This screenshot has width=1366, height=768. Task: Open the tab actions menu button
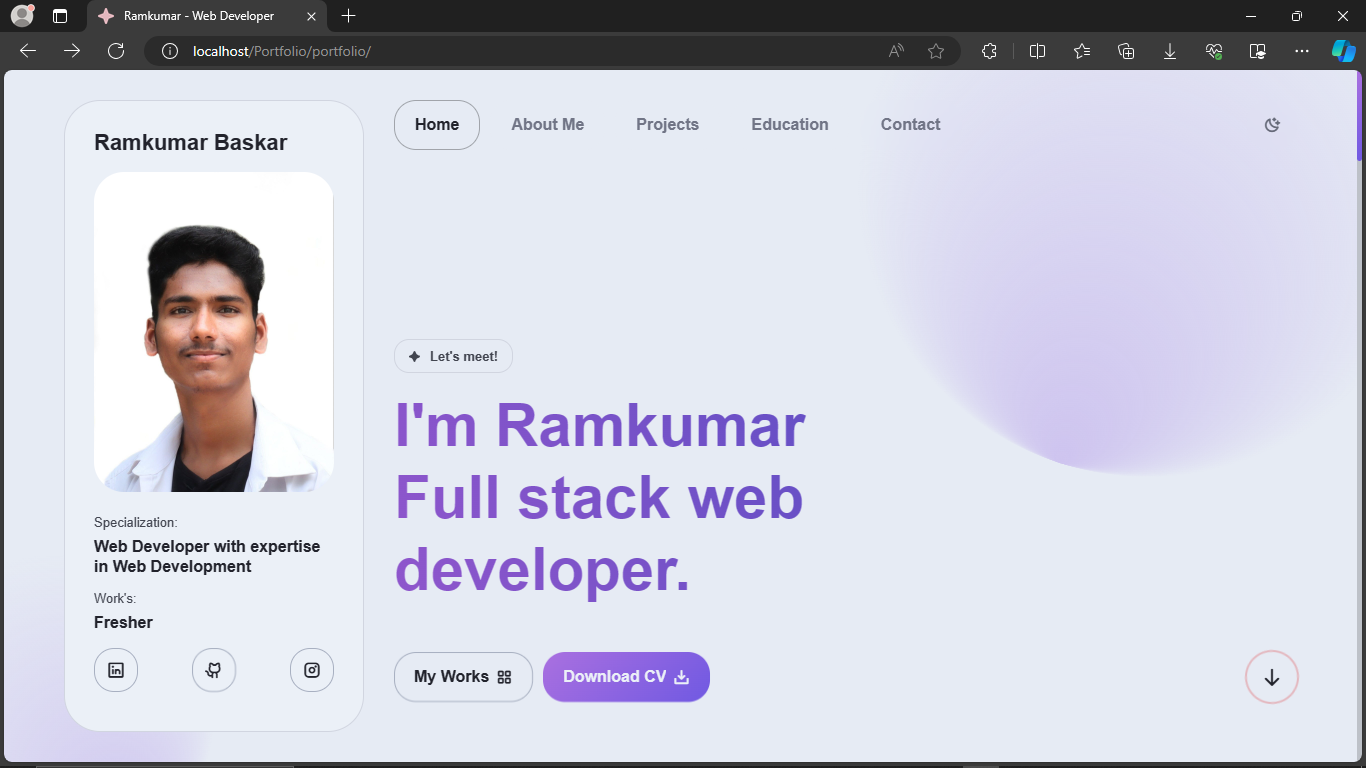[x=60, y=16]
